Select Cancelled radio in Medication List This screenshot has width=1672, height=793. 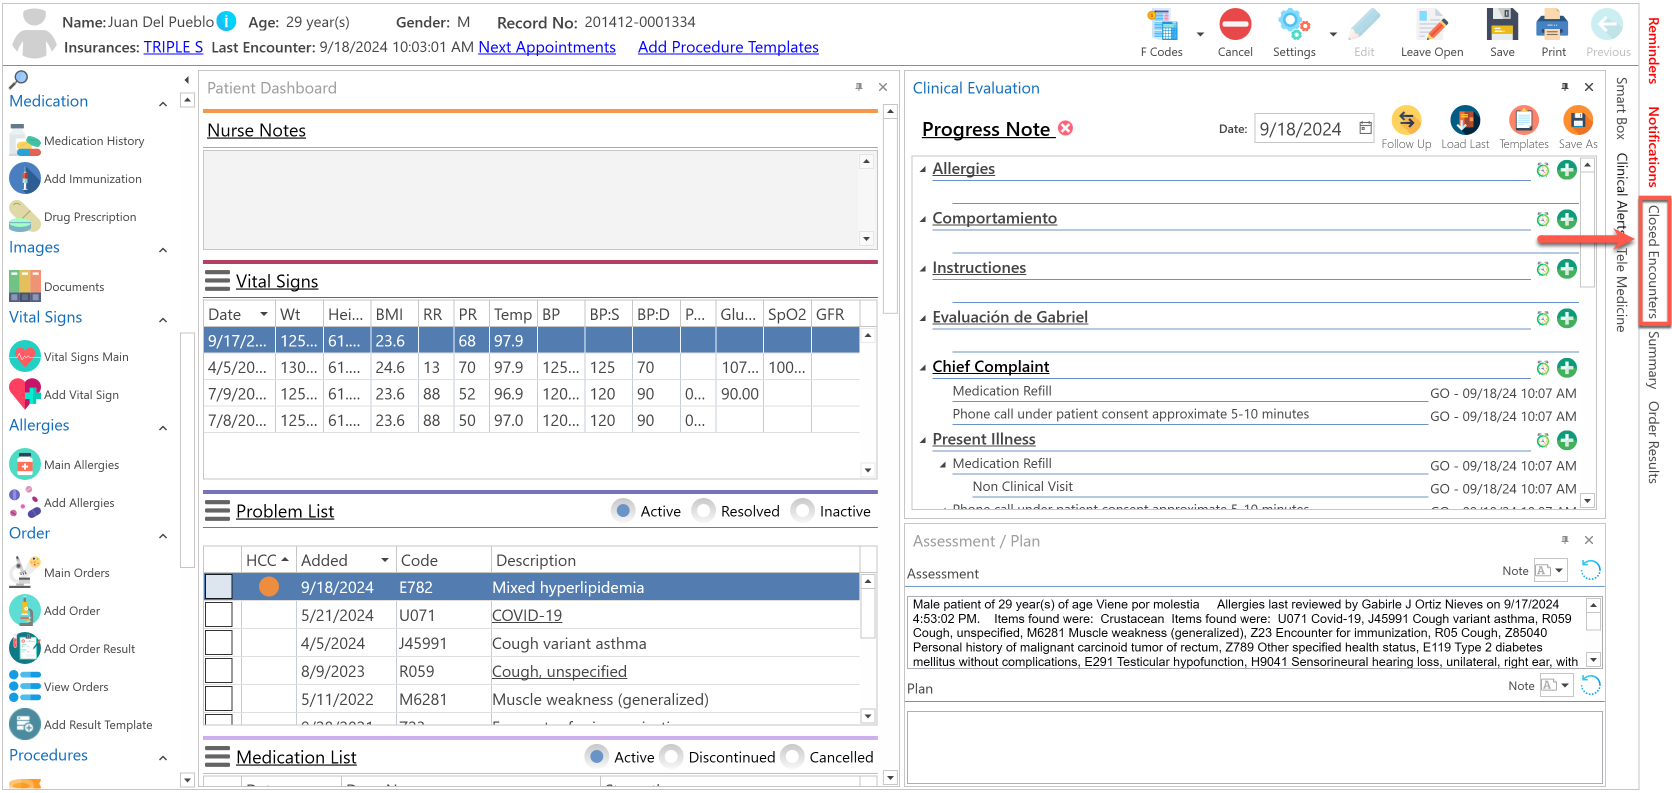pos(792,757)
